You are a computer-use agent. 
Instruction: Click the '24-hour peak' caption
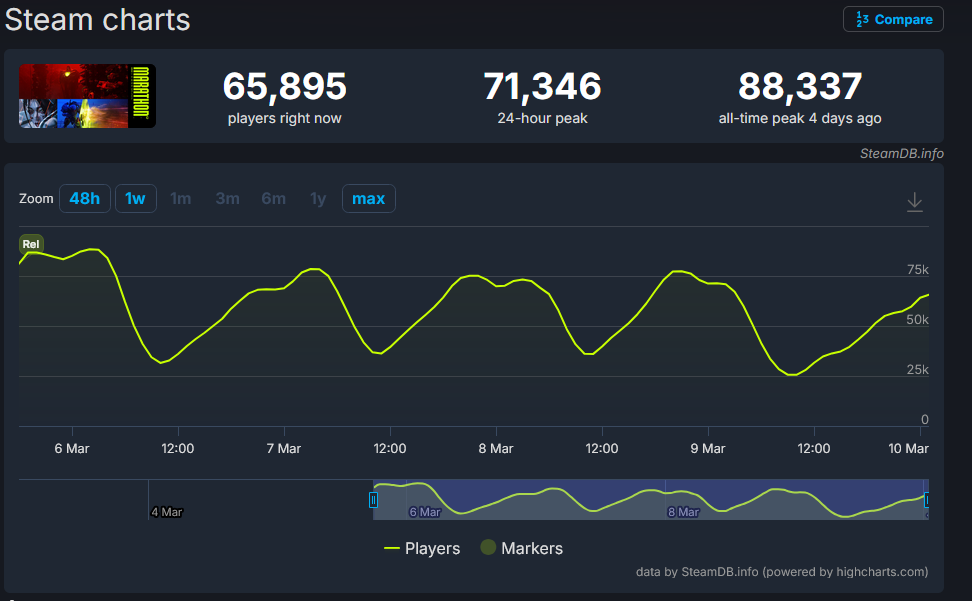pyautogui.click(x=542, y=118)
